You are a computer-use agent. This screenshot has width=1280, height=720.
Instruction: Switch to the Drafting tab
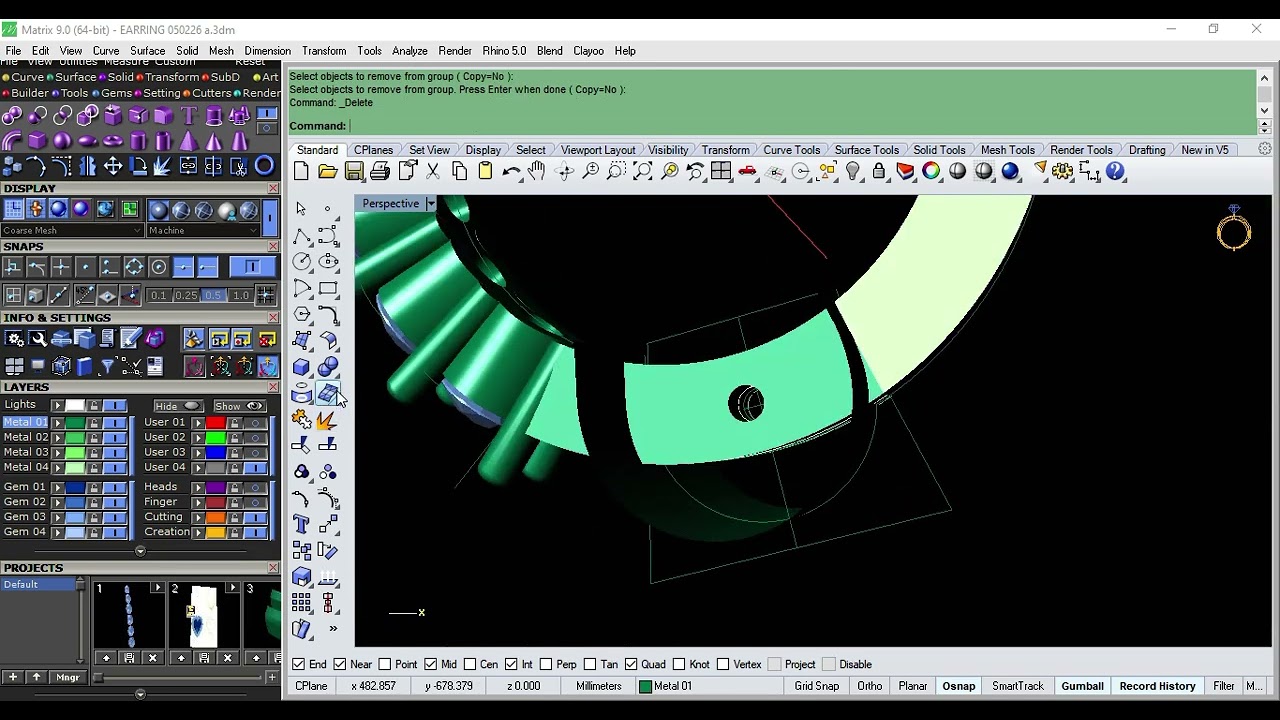[1147, 150]
